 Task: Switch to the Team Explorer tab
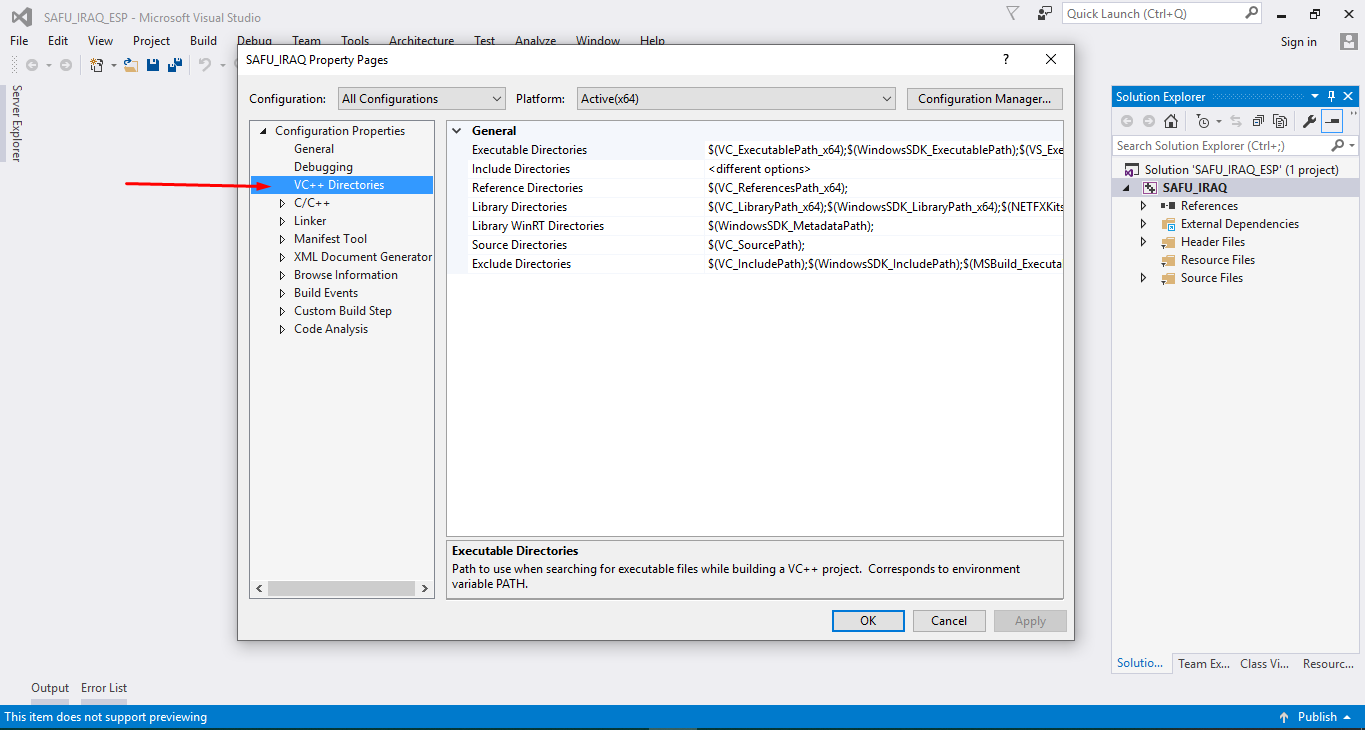pos(1203,664)
